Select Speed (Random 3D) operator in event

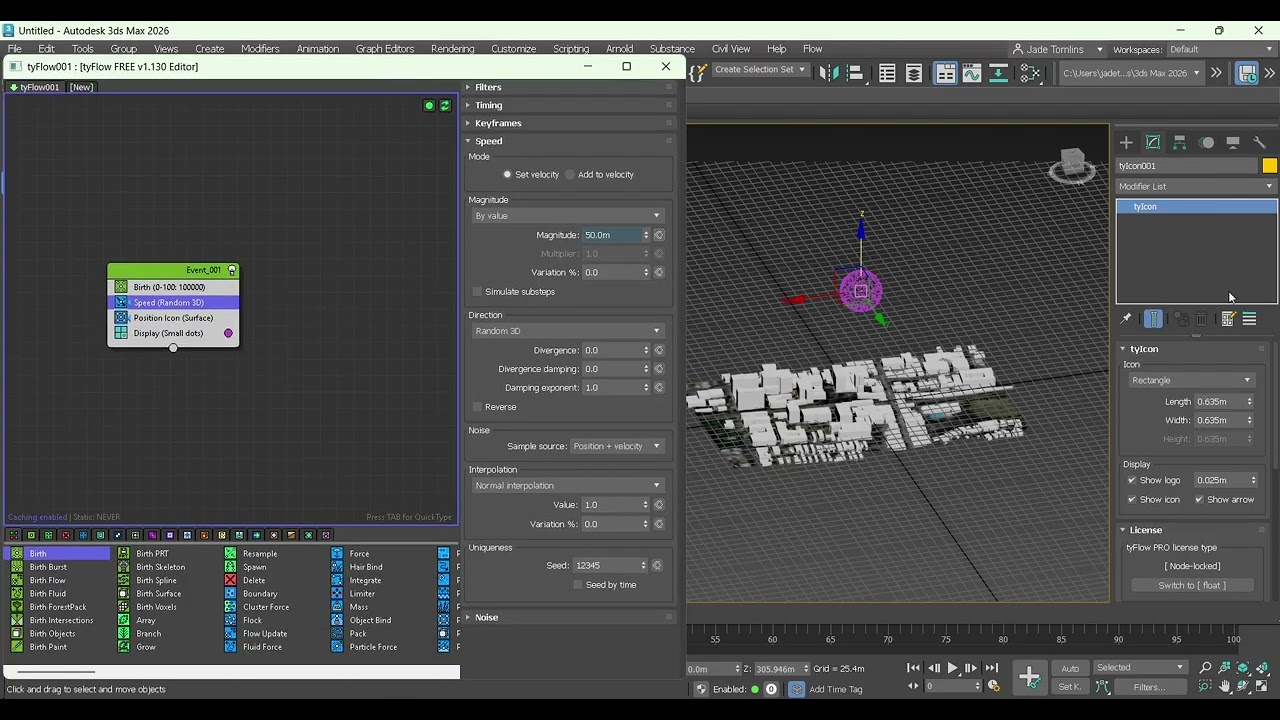[173, 303]
